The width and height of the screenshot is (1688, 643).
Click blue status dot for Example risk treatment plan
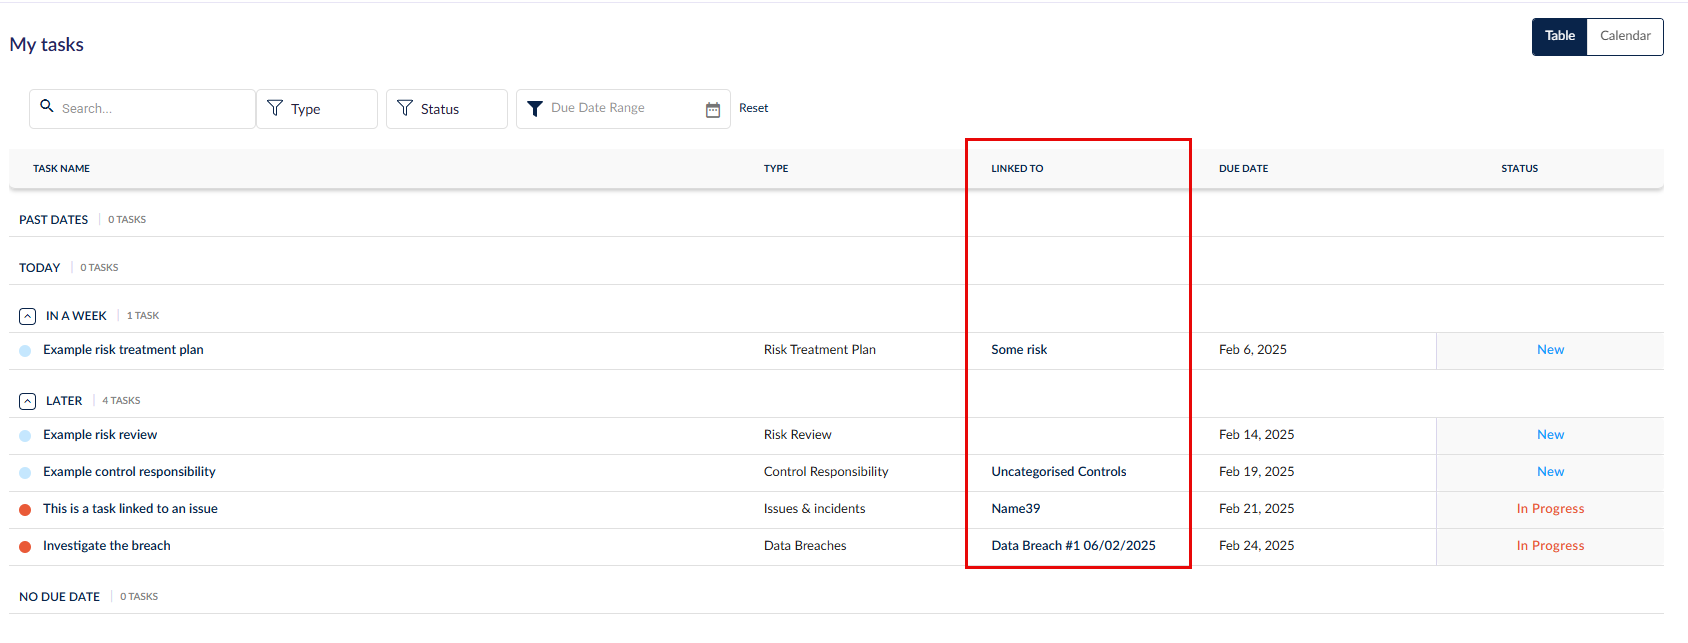point(25,351)
